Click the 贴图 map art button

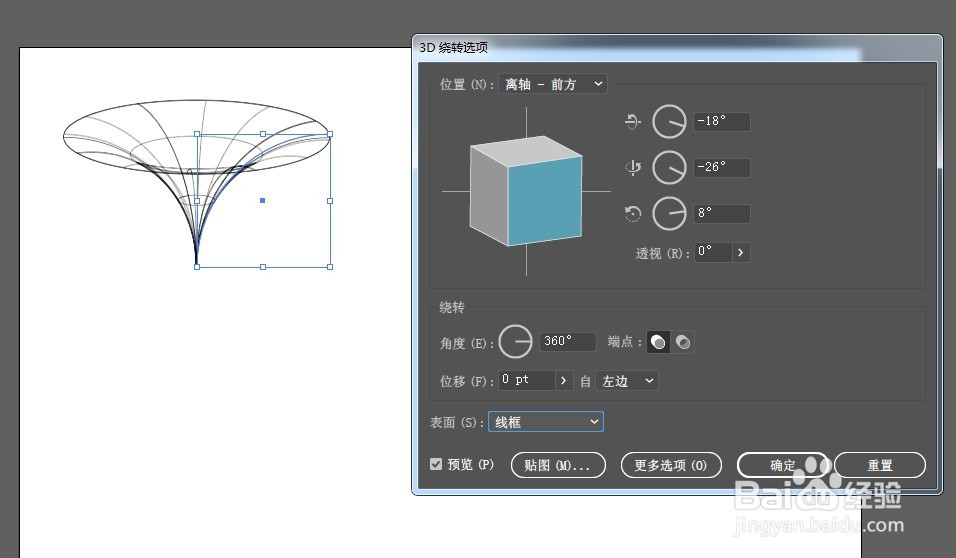tap(558, 465)
